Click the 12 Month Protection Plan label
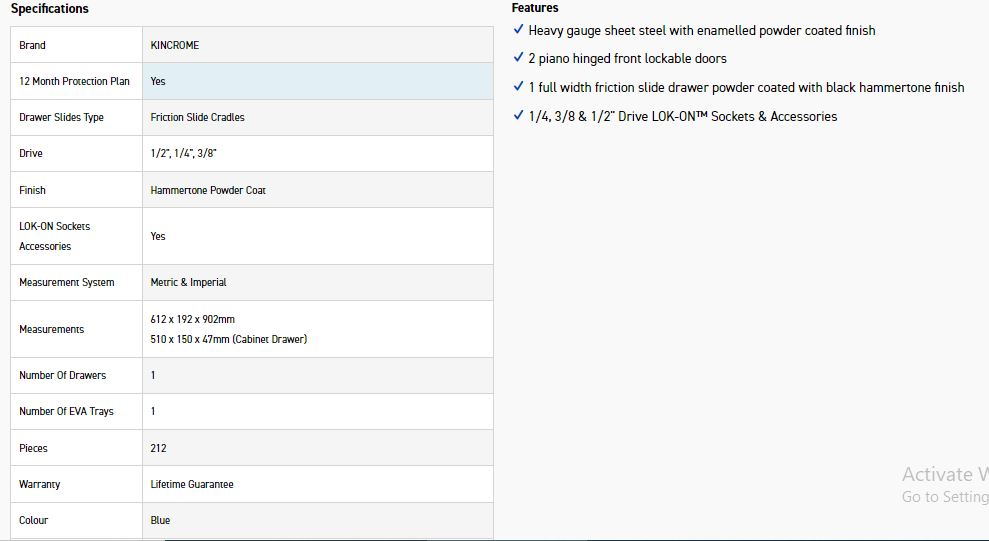Image resolution: width=989 pixels, height=541 pixels. (75, 81)
